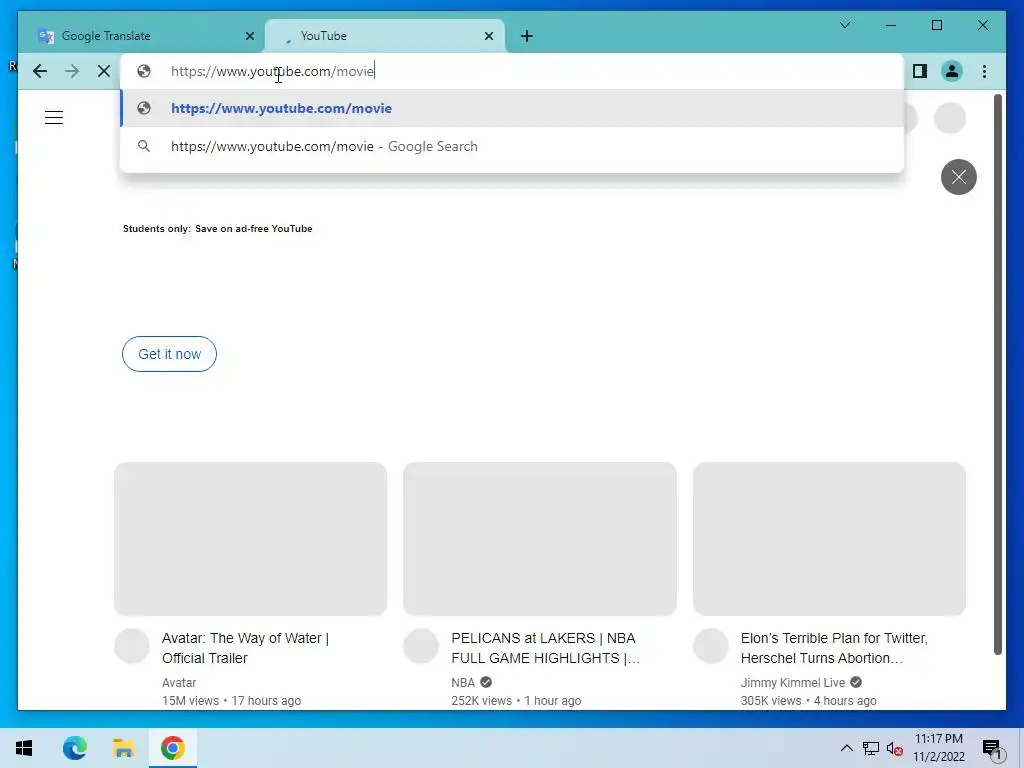The width and height of the screenshot is (1024, 768).
Task: Open the Avatar channel name link
Action: point(179,682)
